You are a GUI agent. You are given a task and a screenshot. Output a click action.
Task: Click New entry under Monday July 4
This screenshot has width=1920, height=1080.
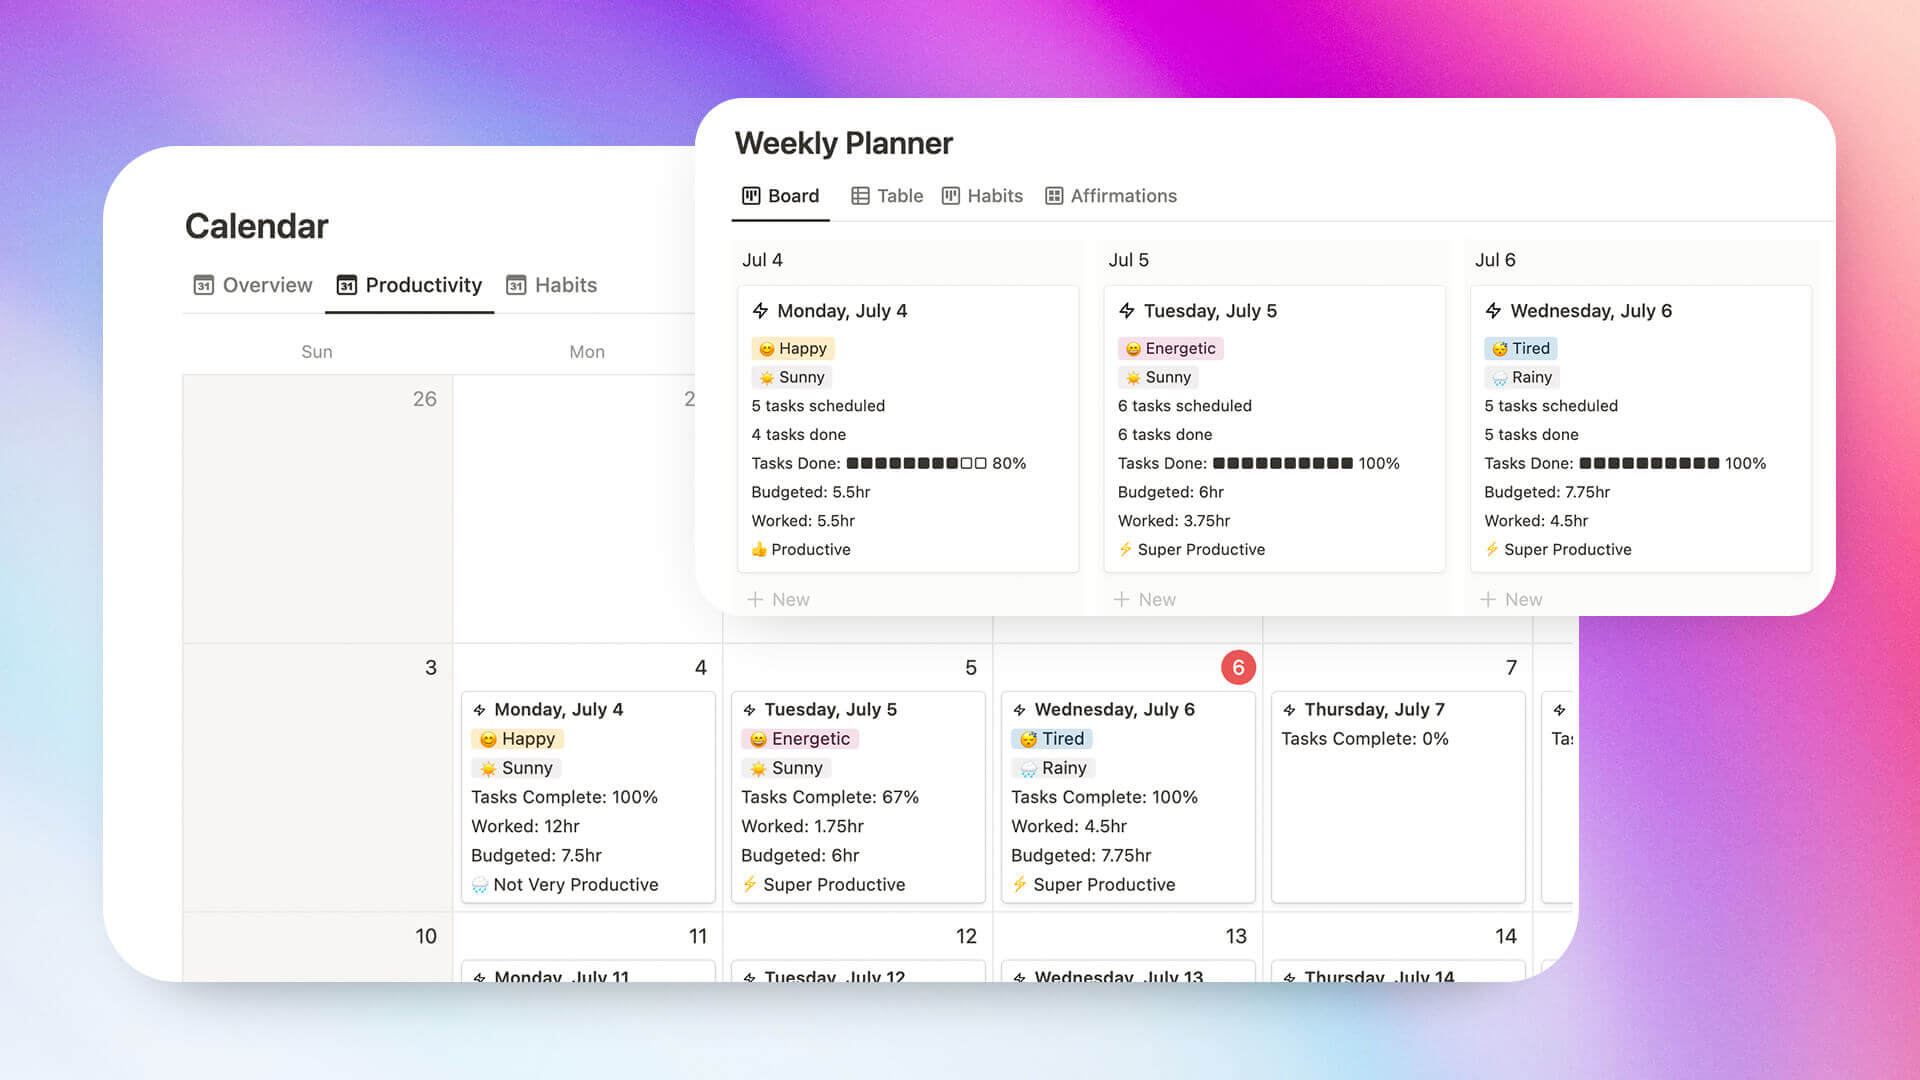click(x=778, y=599)
